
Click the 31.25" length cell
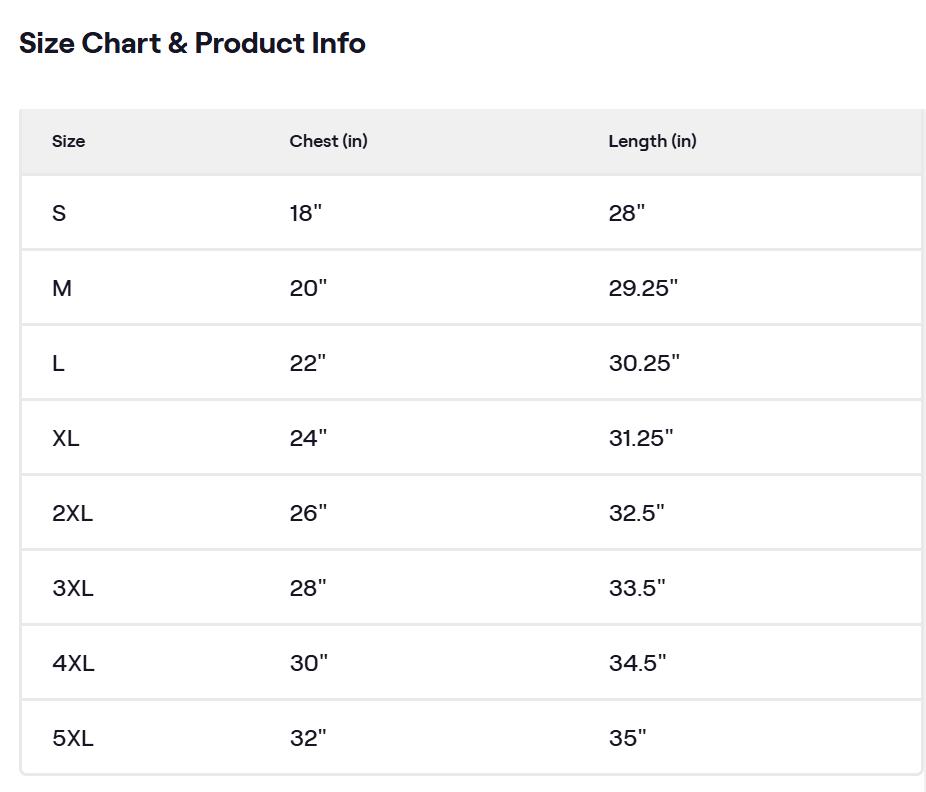[x=641, y=438]
